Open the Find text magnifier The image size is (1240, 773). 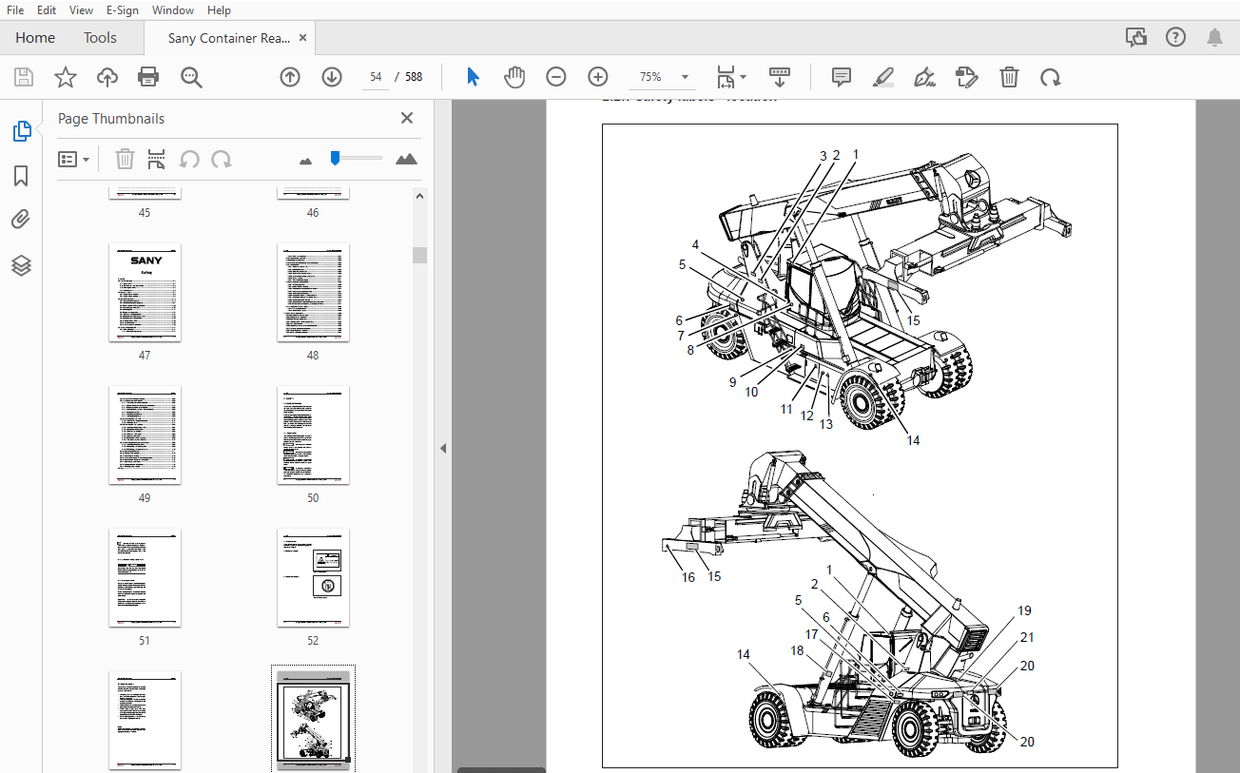pyautogui.click(x=191, y=77)
